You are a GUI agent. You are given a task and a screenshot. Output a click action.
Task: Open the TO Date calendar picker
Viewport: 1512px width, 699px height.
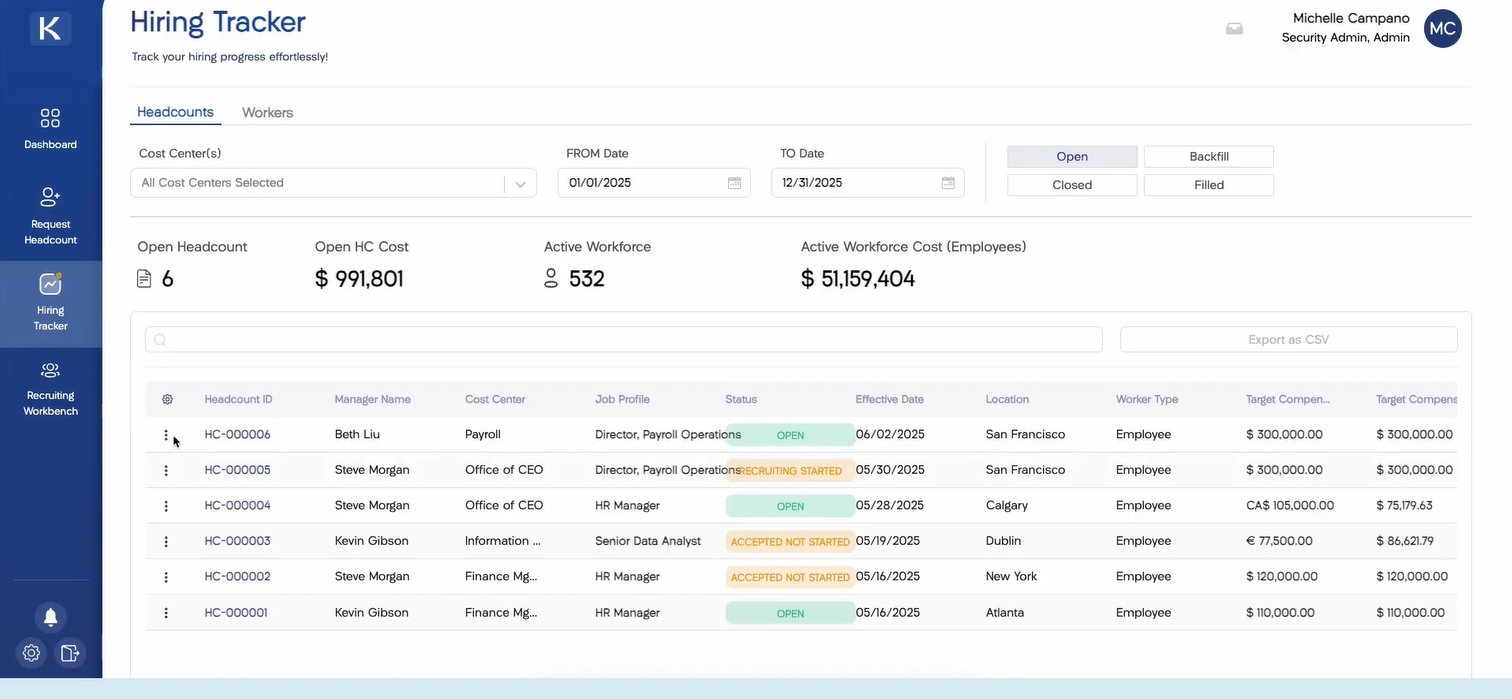(x=947, y=183)
